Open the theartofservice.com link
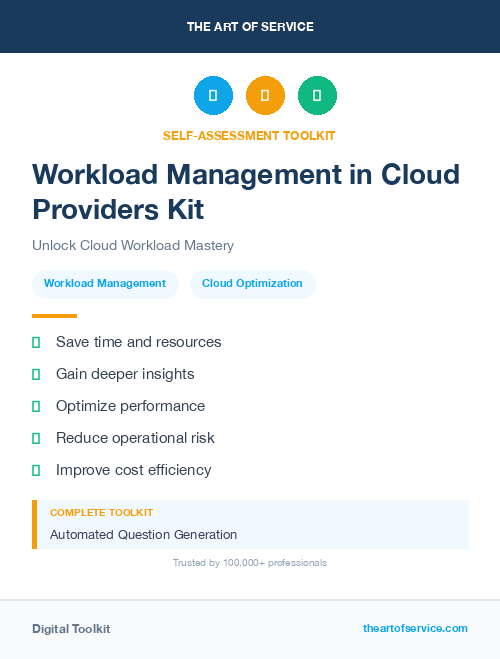The width and height of the screenshot is (500, 659). point(415,628)
